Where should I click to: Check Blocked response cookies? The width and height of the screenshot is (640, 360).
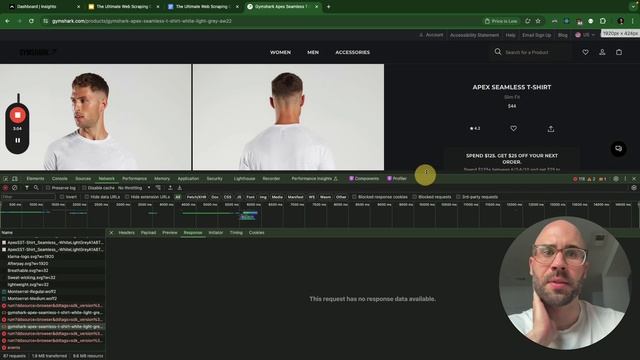(x=354, y=197)
